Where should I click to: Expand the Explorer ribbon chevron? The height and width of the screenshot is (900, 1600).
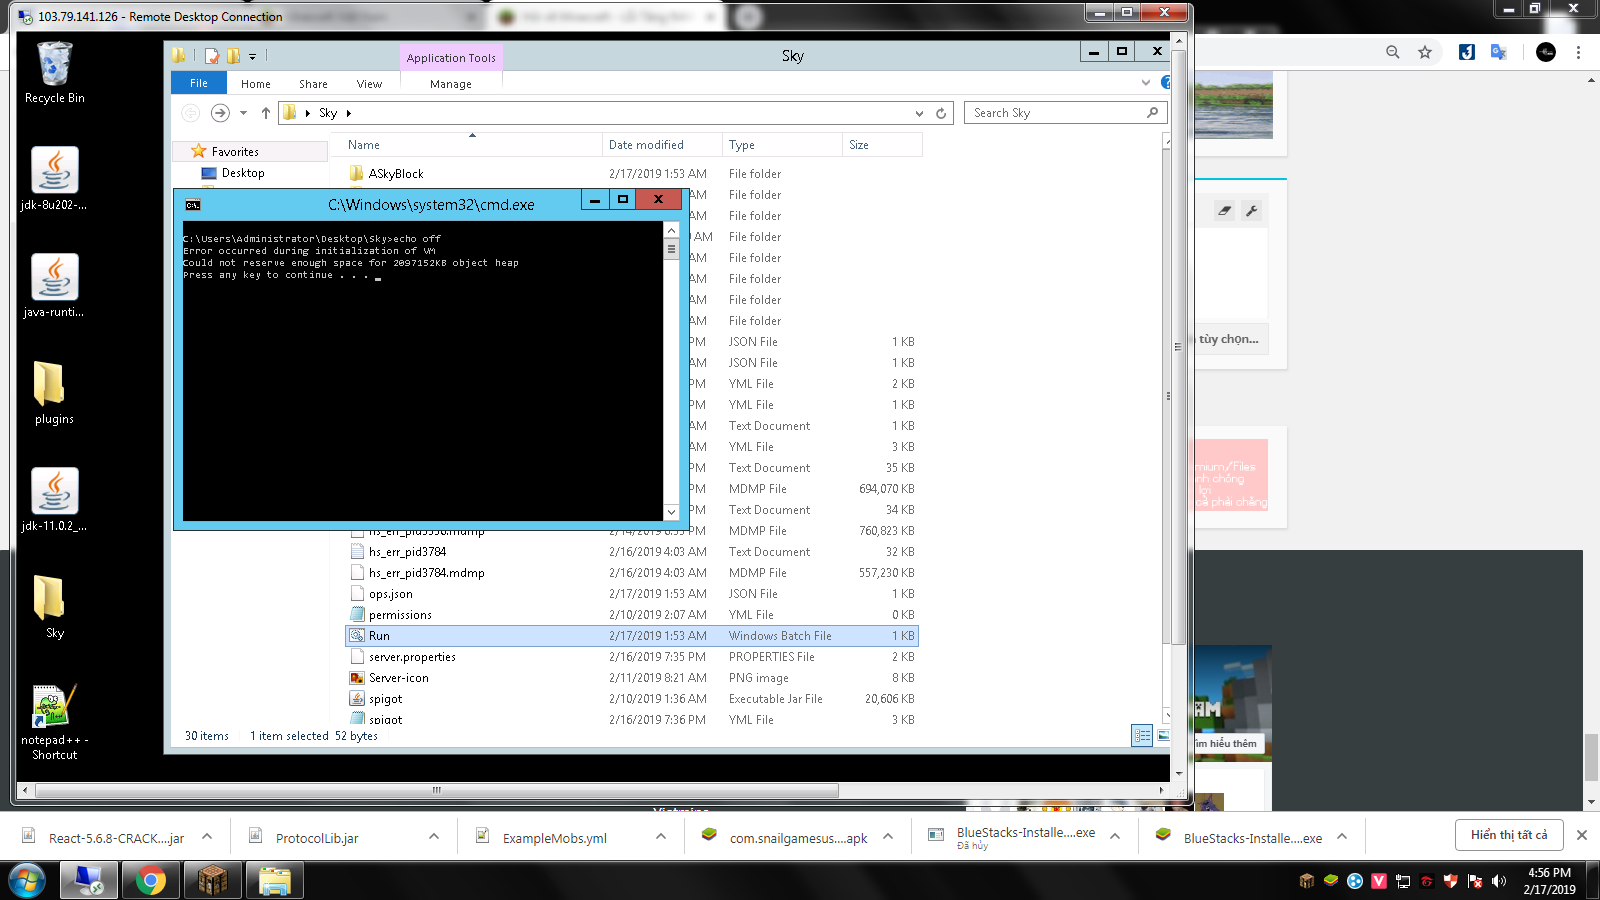(x=1146, y=83)
